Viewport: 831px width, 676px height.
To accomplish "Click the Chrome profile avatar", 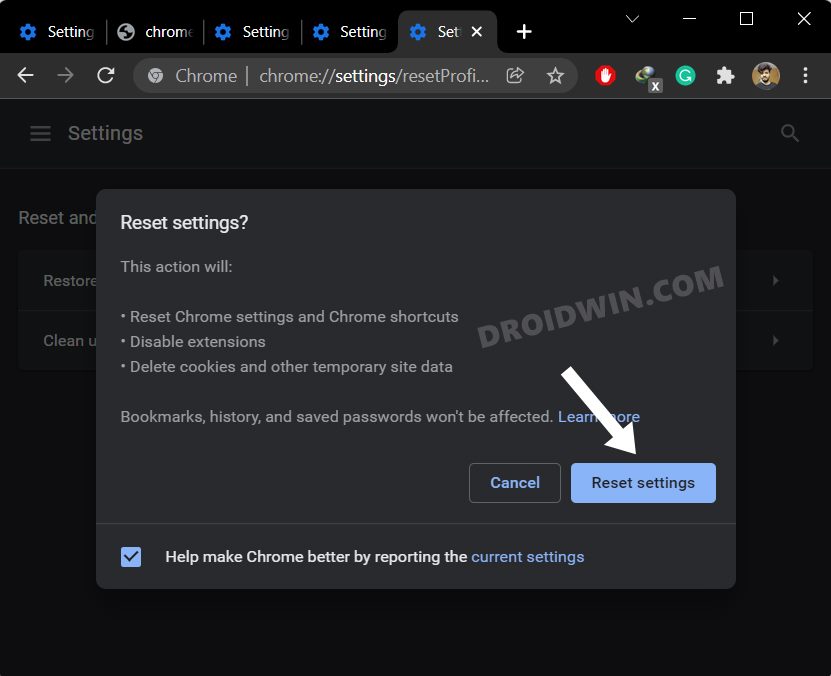I will [765, 75].
